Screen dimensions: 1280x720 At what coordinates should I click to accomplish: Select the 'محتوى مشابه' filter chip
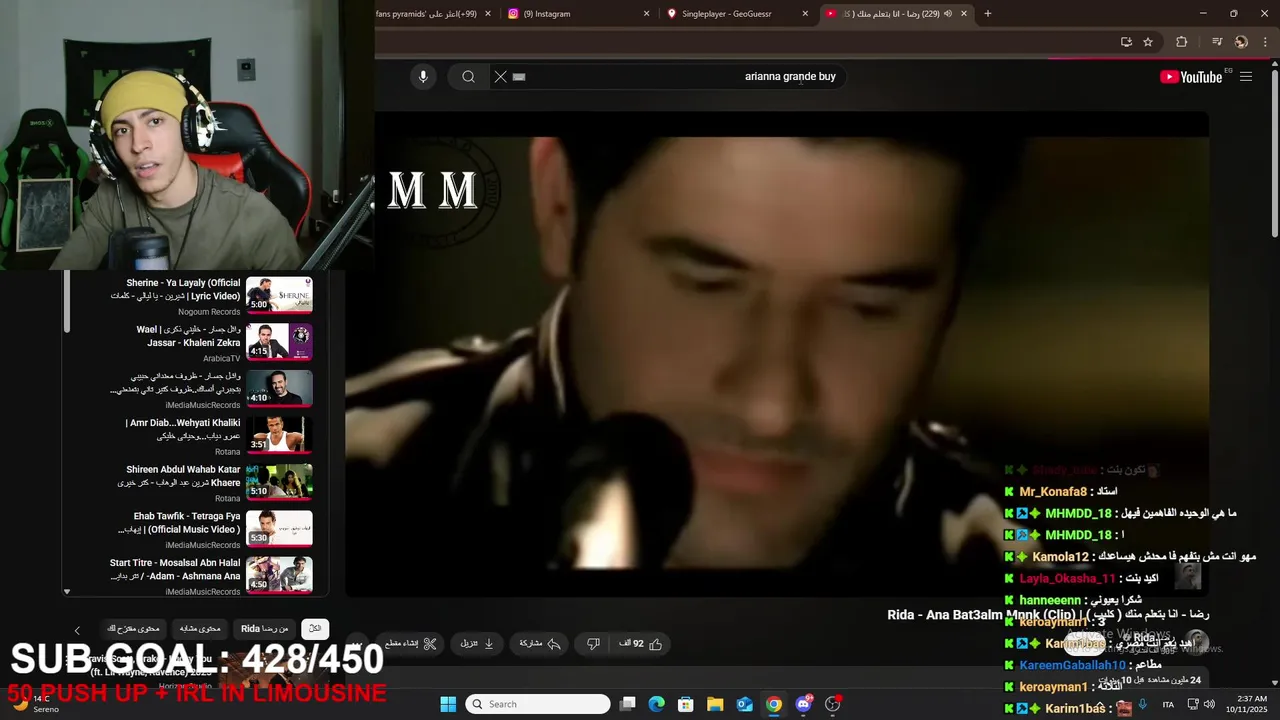pyautogui.click(x=199, y=629)
